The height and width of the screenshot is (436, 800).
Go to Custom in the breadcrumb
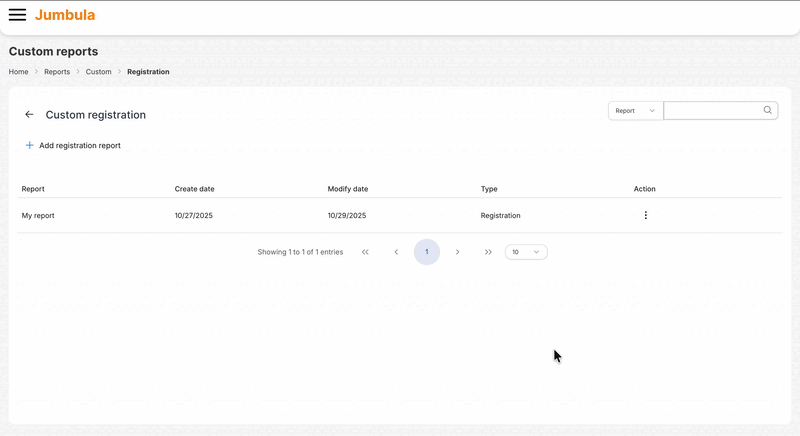click(98, 72)
